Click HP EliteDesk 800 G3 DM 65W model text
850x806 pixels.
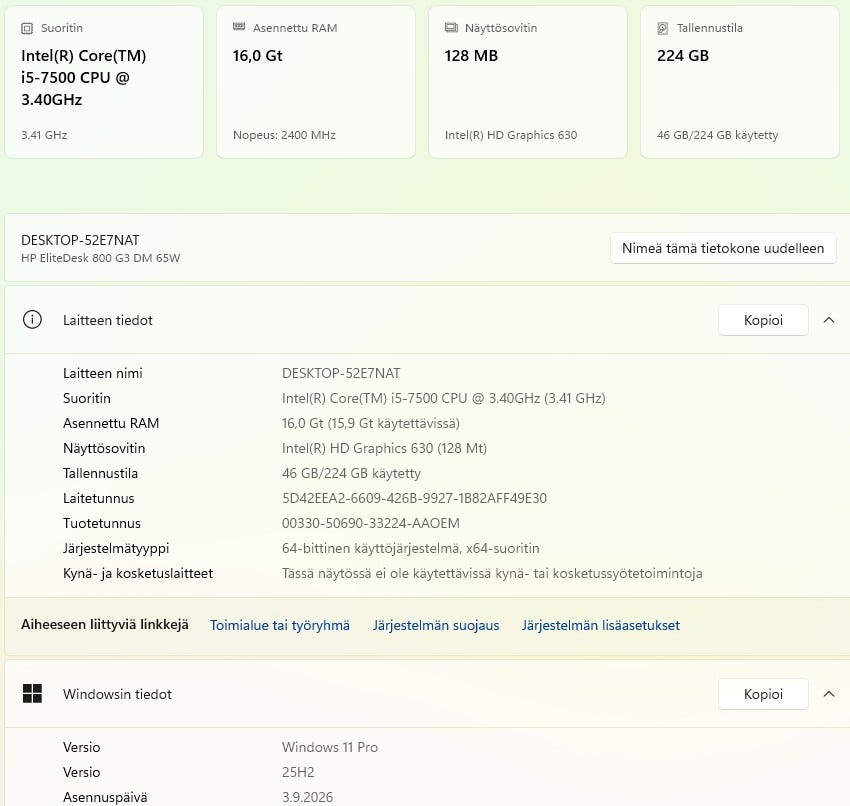click(100, 258)
